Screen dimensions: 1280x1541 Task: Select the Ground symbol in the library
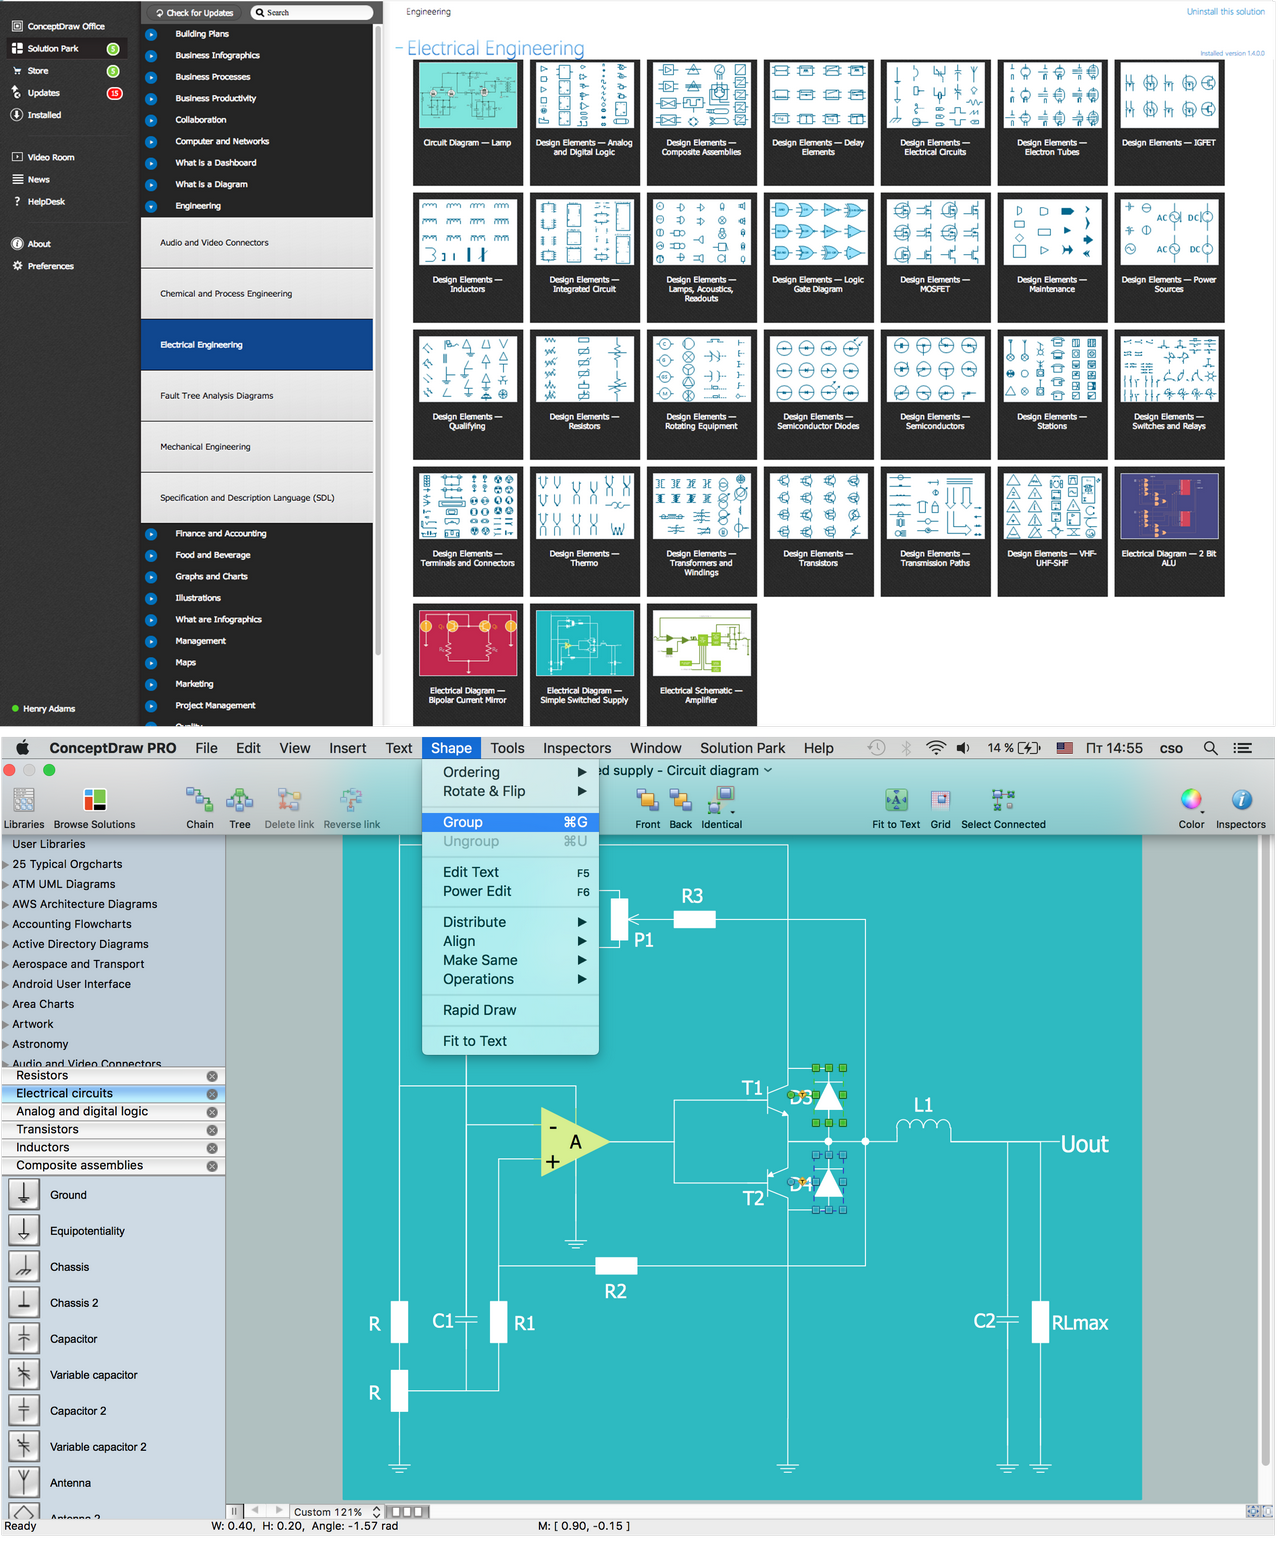click(24, 1194)
